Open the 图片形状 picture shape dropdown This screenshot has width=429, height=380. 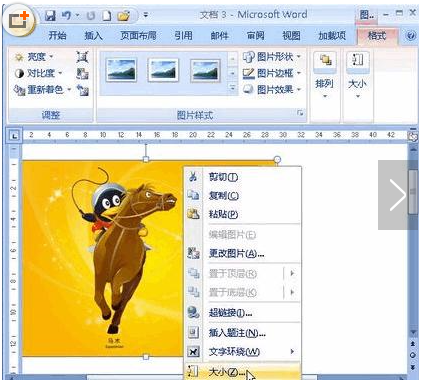[x=271, y=57]
